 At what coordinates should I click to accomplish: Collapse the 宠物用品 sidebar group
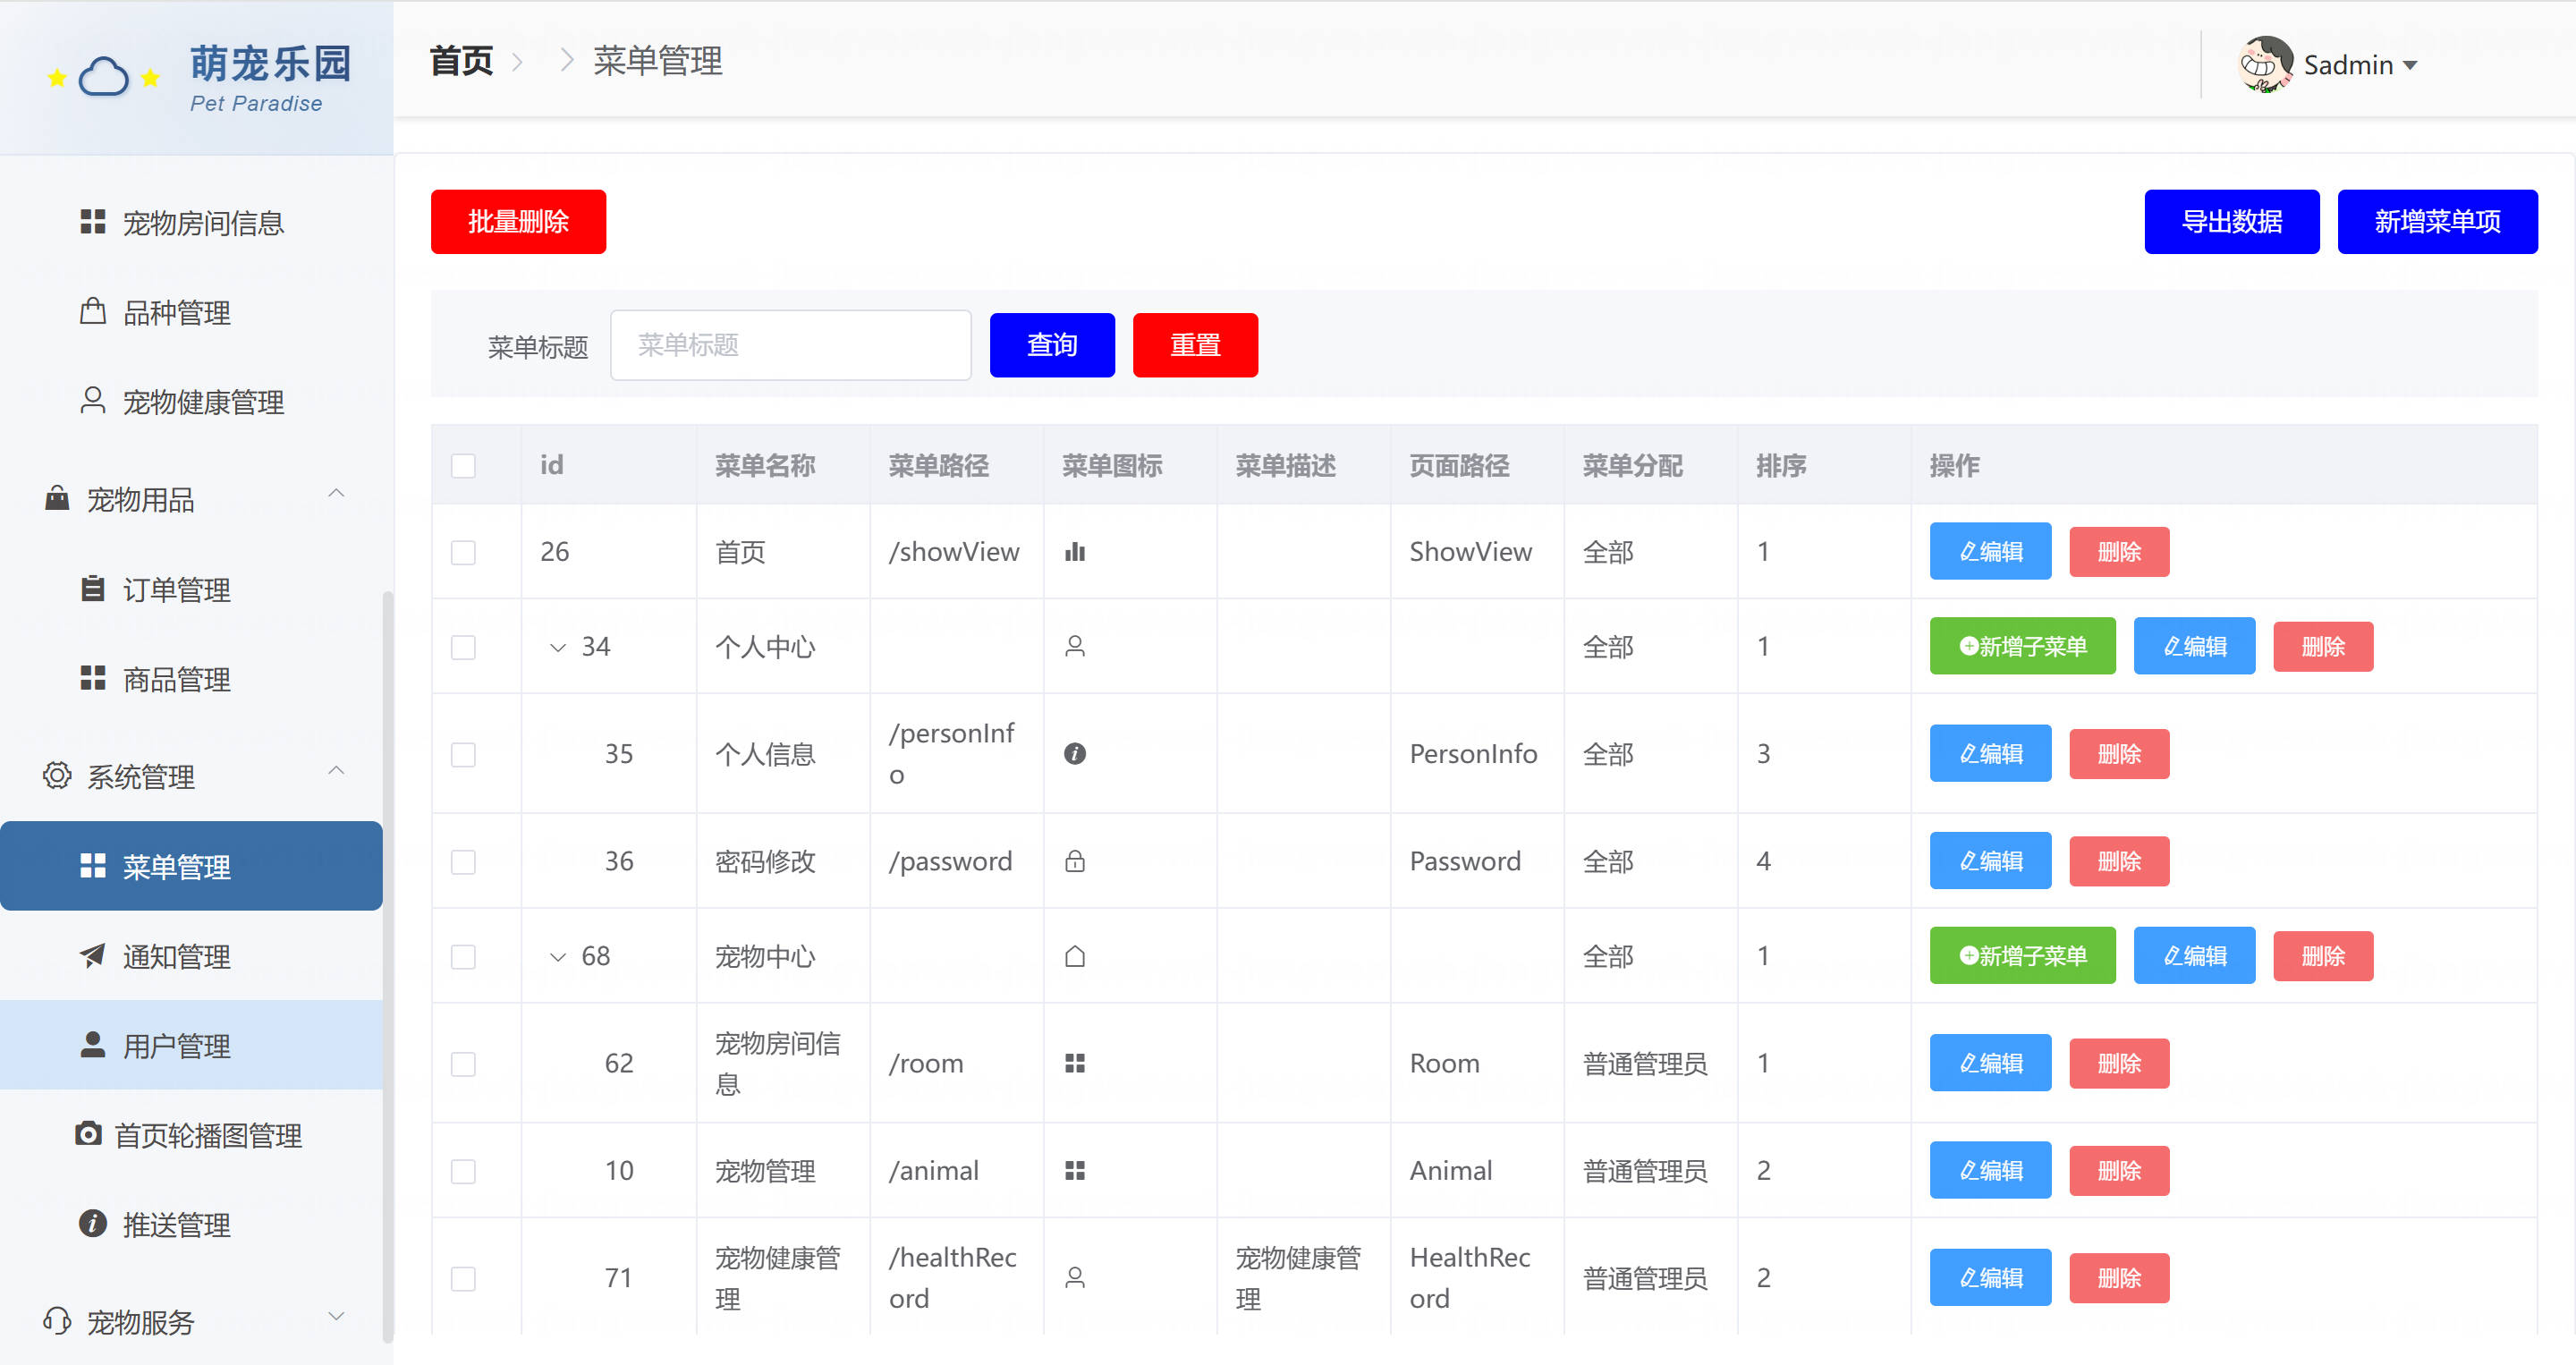(x=337, y=493)
